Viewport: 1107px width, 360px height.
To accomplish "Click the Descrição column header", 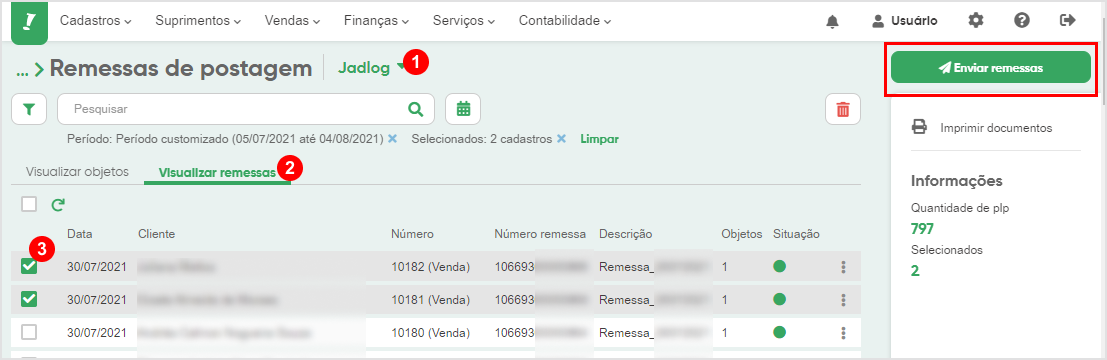I will click(x=626, y=234).
